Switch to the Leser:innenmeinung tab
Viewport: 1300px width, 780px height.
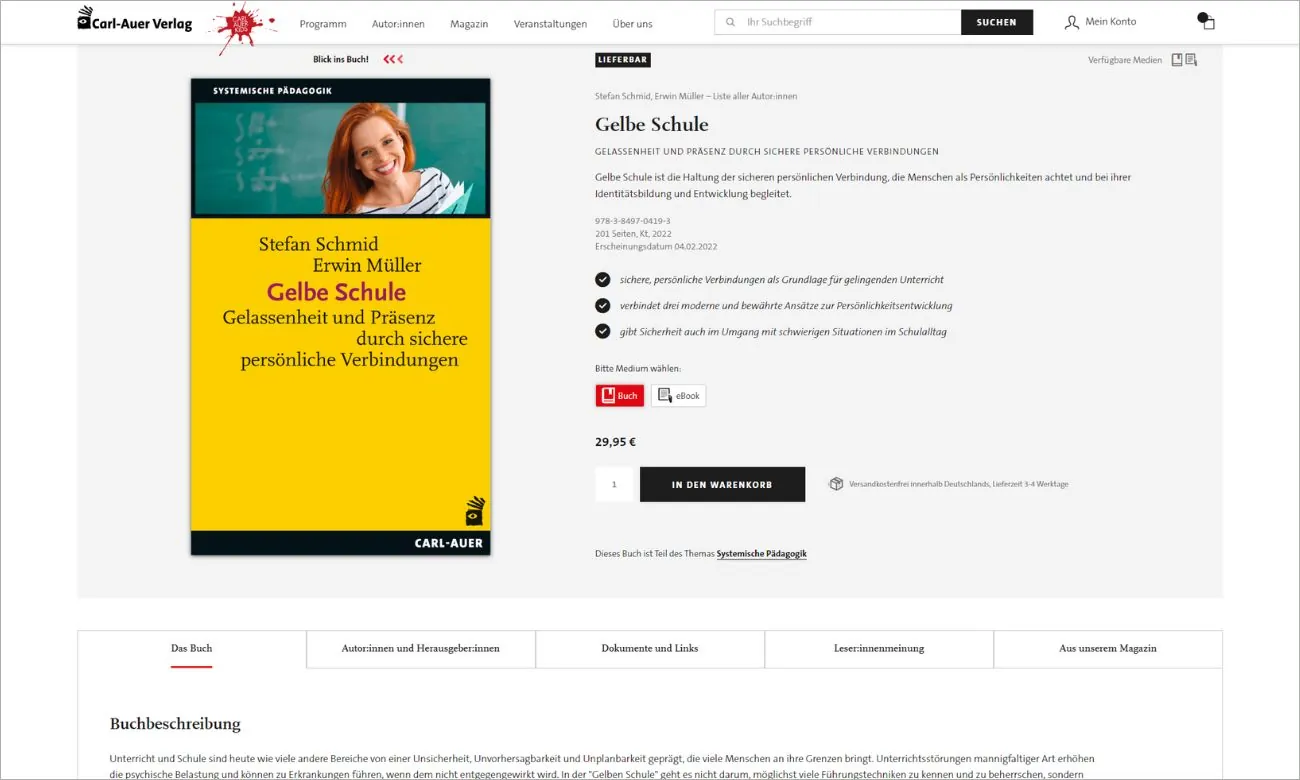click(878, 648)
